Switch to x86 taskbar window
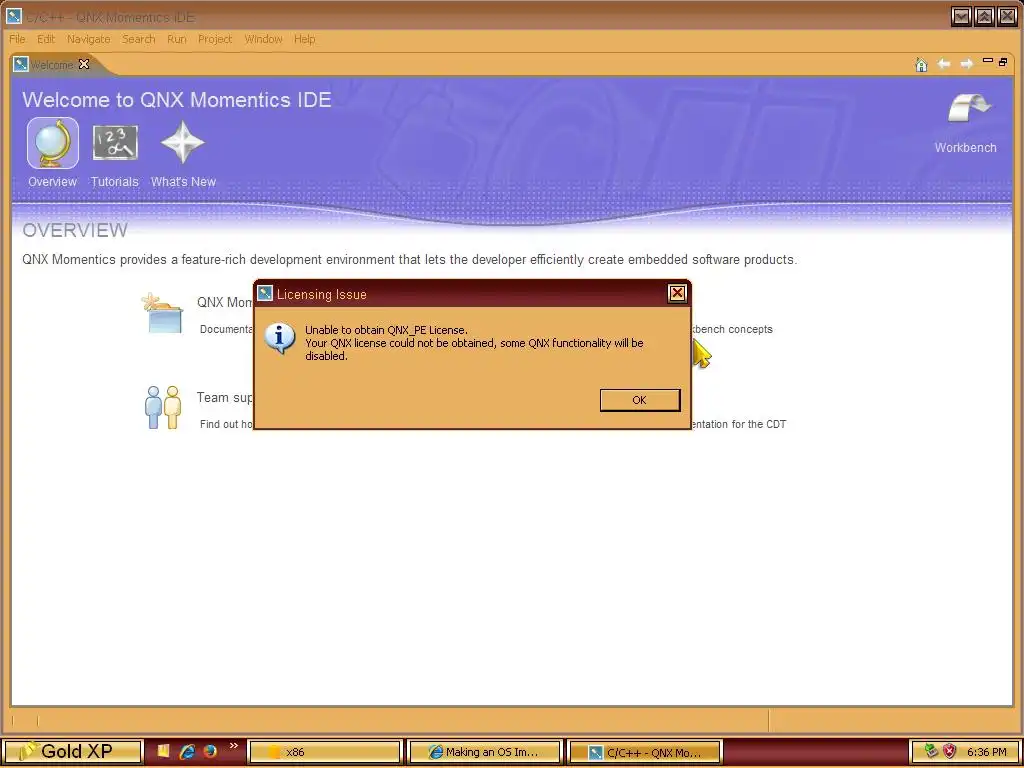This screenshot has height=768, width=1024. point(325,752)
